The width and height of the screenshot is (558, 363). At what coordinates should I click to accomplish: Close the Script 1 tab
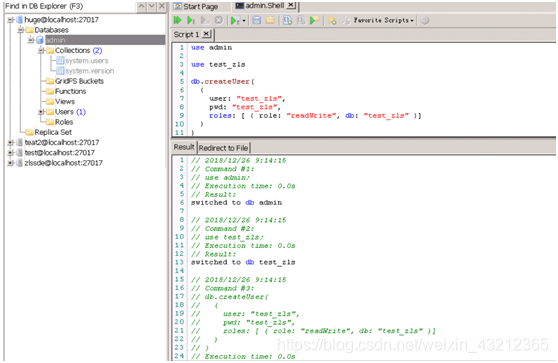206,34
